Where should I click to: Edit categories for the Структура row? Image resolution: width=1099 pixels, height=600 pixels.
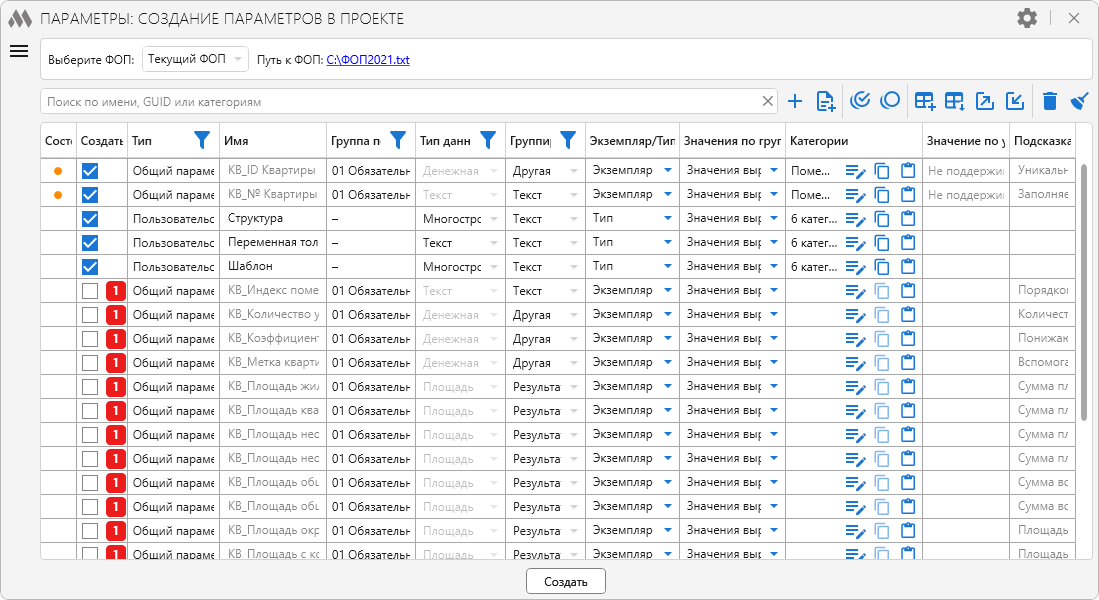854,219
